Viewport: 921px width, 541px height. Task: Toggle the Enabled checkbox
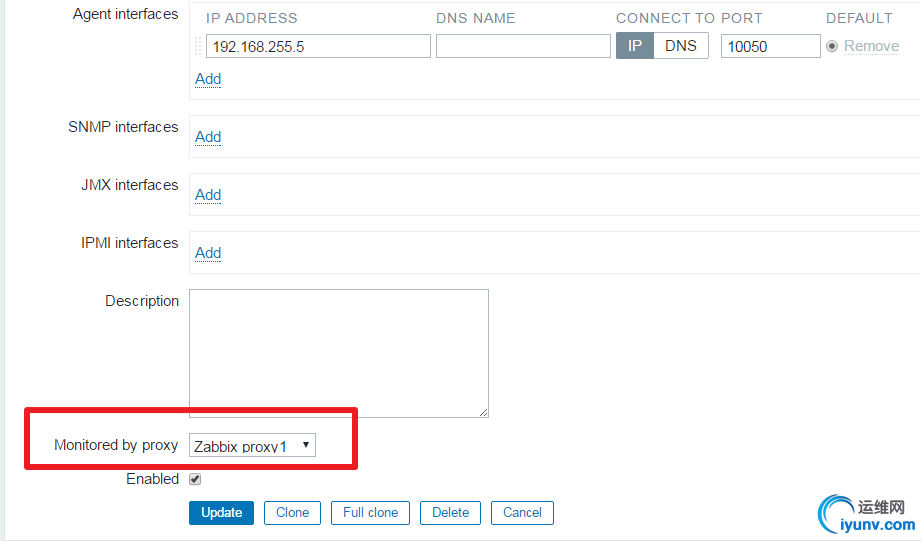tap(195, 479)
